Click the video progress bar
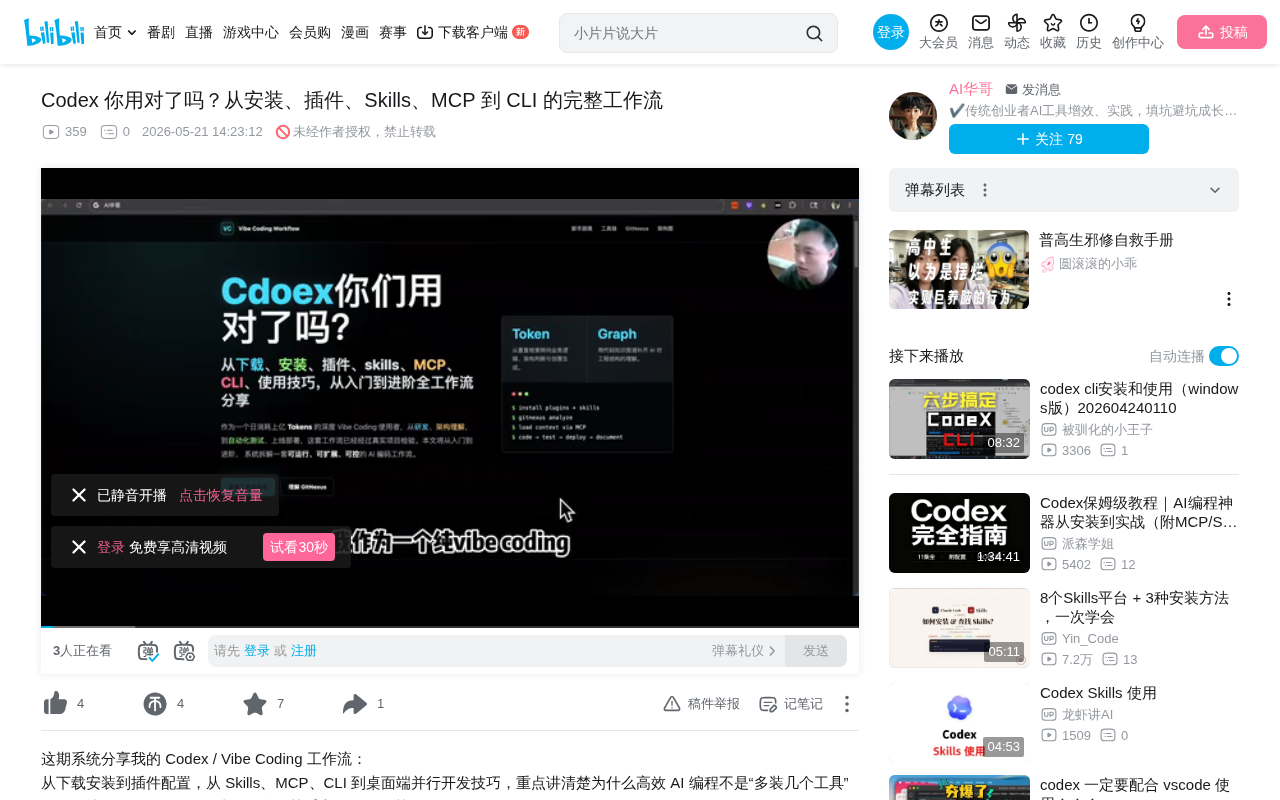The width and height of the screenshot is (1280, 800). pos(450,626)
